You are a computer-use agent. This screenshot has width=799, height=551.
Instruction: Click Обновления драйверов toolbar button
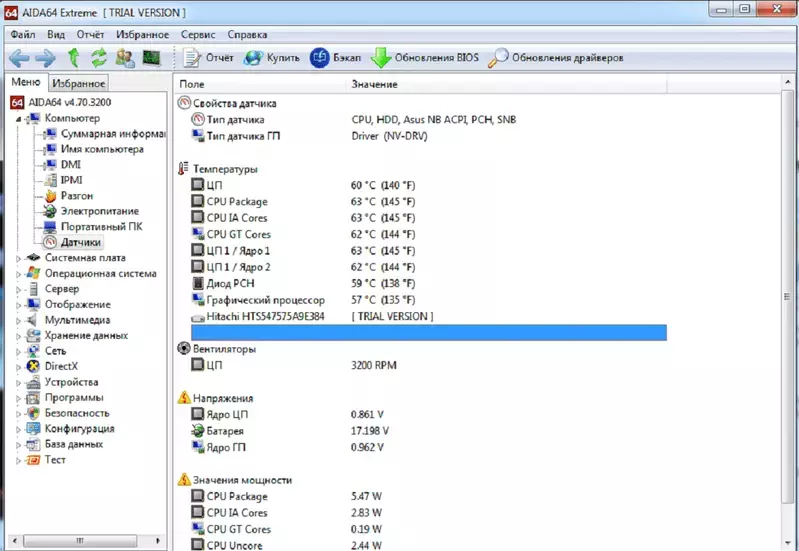point(556,58)
